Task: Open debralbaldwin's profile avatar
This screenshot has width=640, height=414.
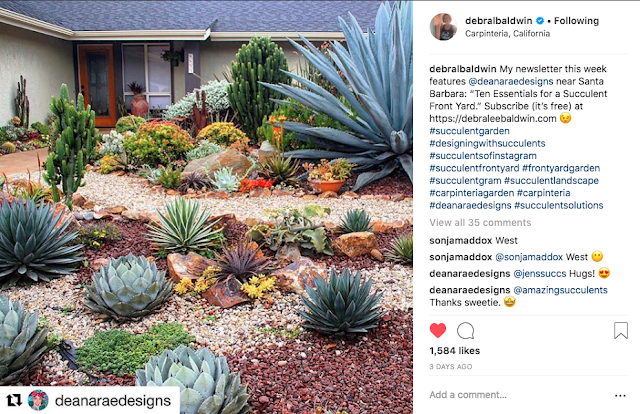Action: pos(443,27)
